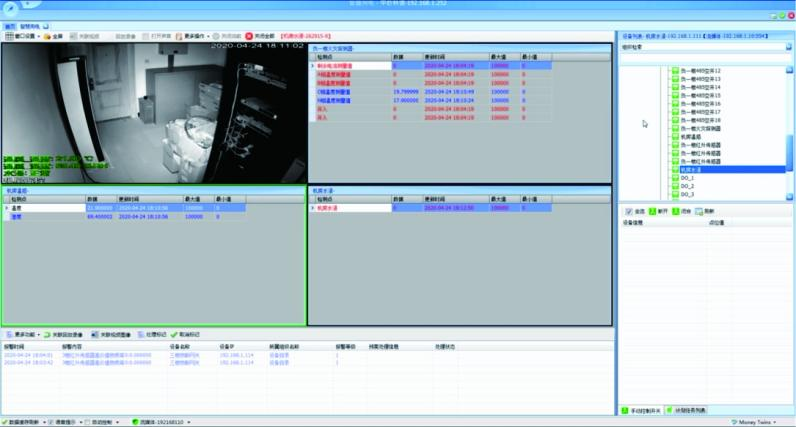Click the green 流媒体 shield status icon

(135, 421)
